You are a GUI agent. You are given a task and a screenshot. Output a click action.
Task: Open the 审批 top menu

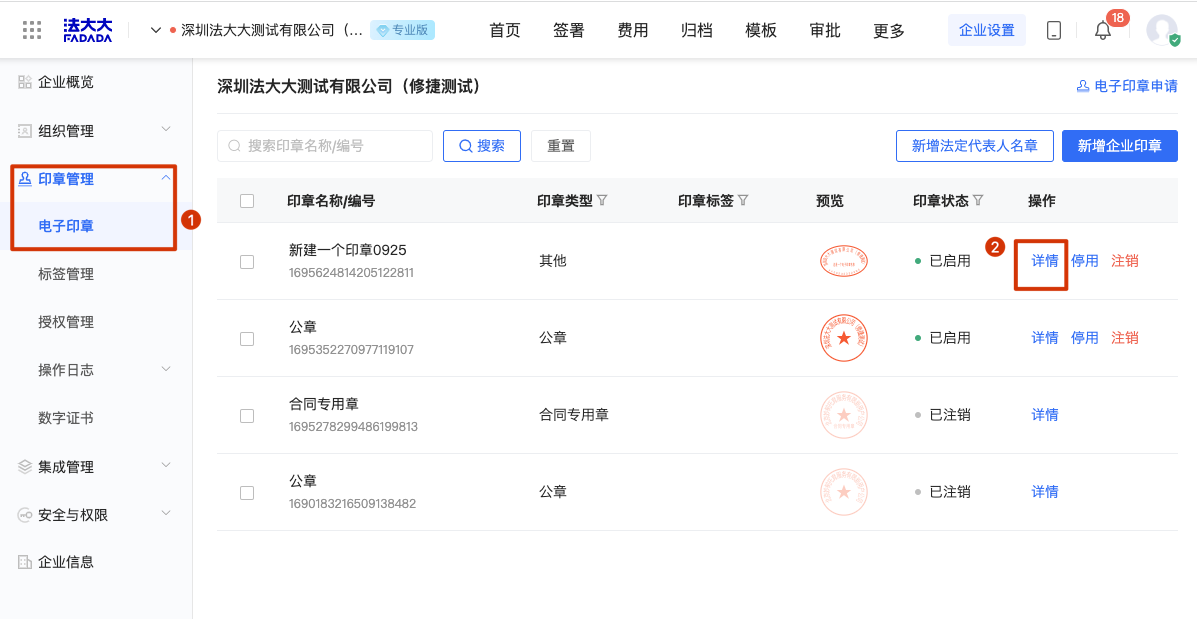click(825, 31)
